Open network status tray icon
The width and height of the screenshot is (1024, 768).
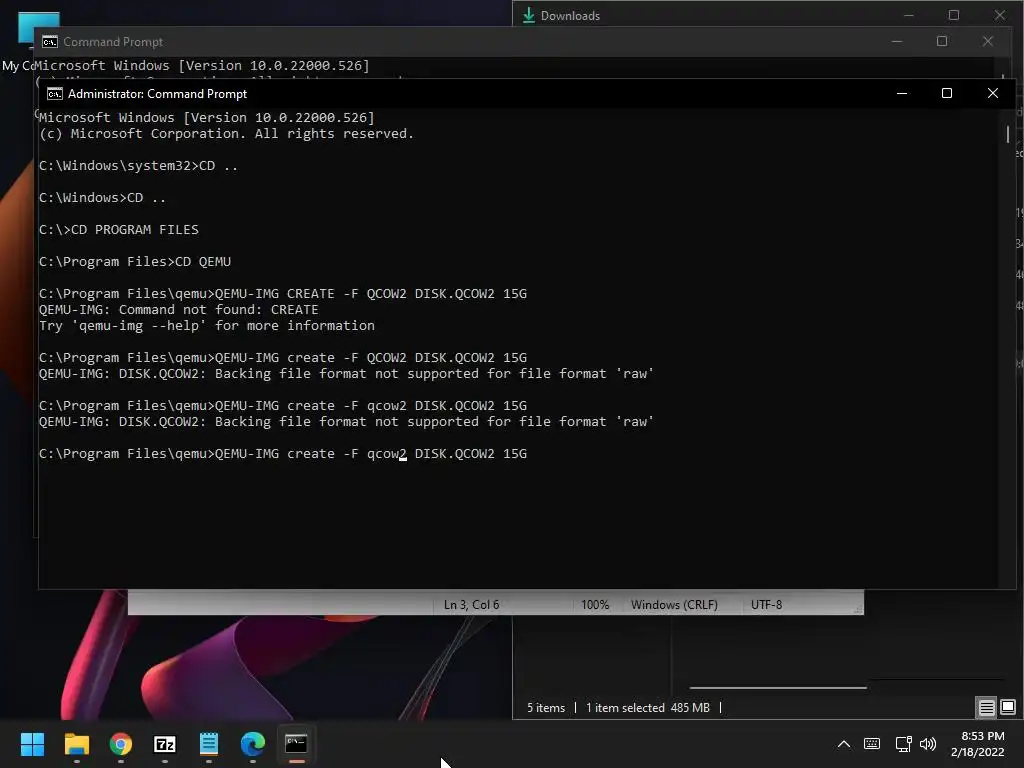[903, 744]
